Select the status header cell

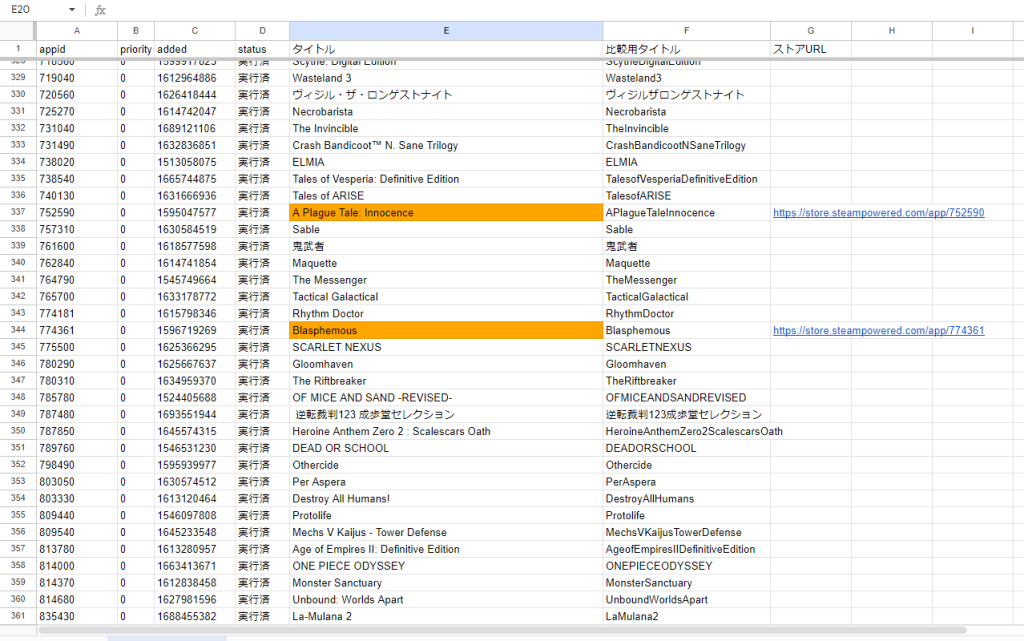(x=262, y=49)
